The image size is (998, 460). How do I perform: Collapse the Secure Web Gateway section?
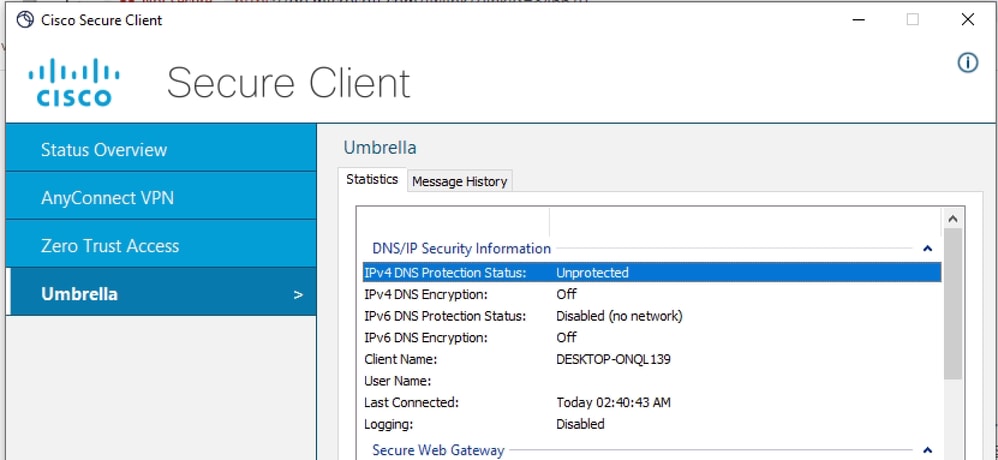tap(927, 450)
